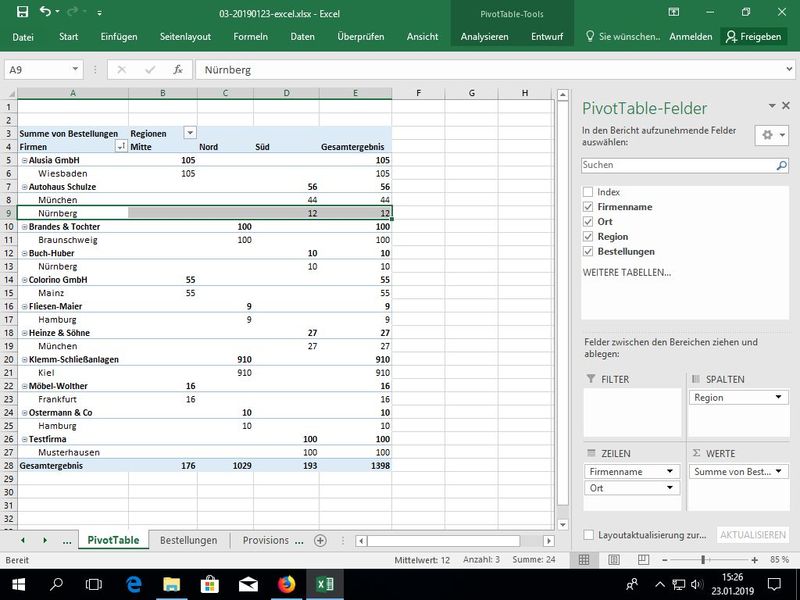
Task: Collapse the Autohaus Schulze group
Action: pyautogui.click(x=24, y=187)
